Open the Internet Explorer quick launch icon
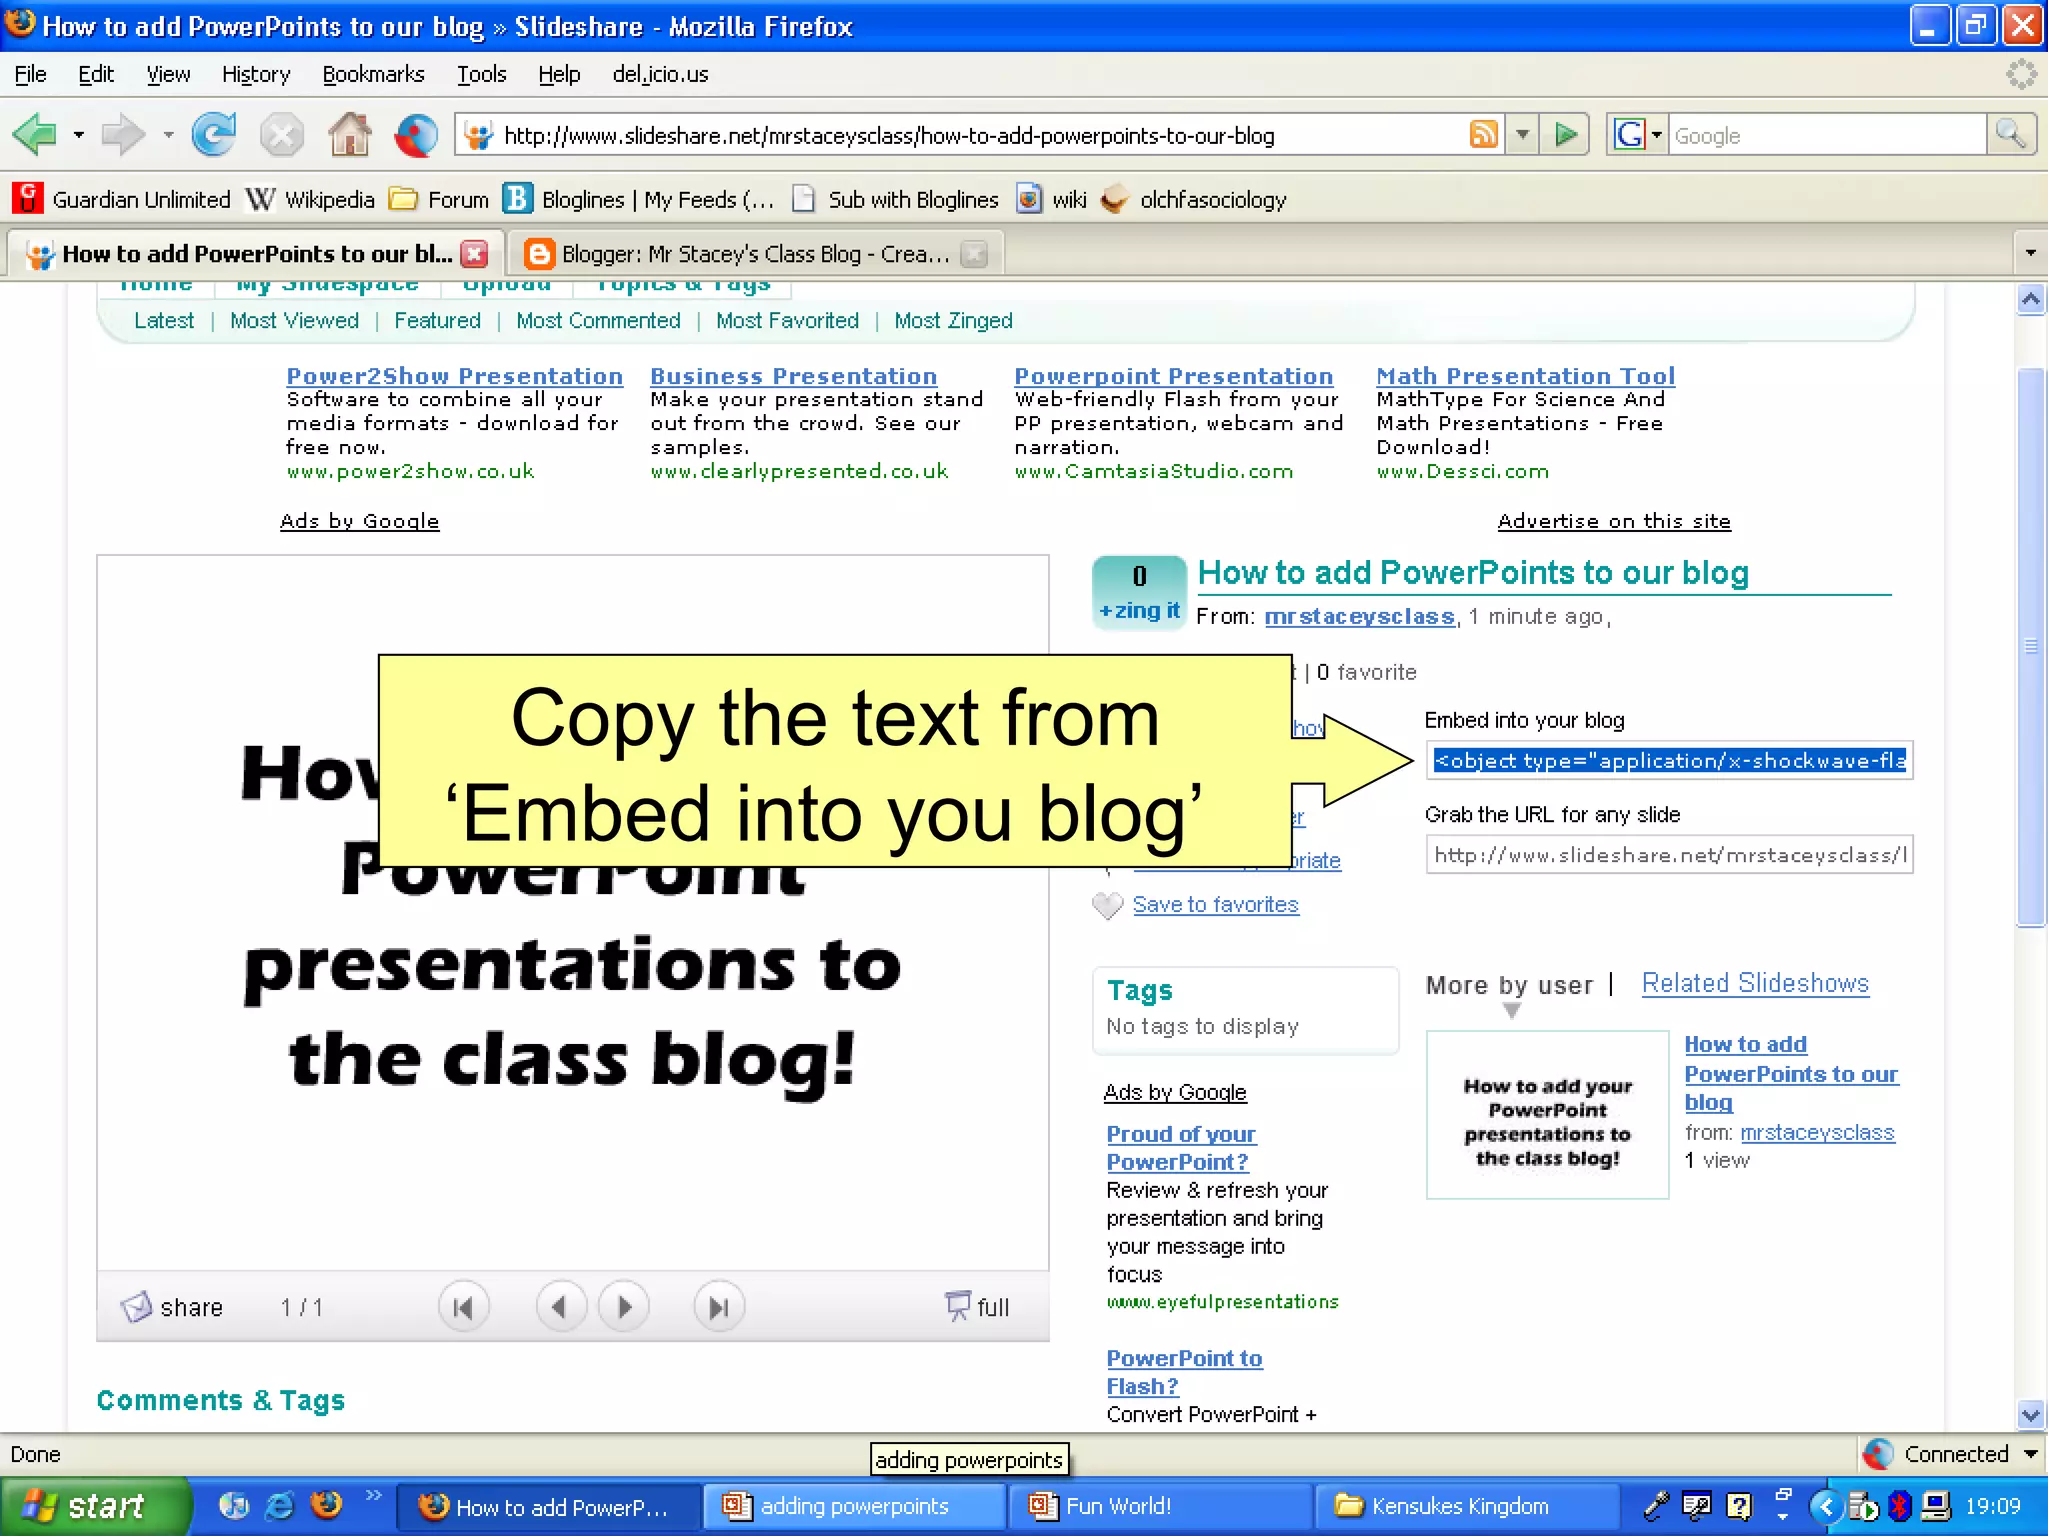The image size is (2048, 1536). pos(280,1505)
